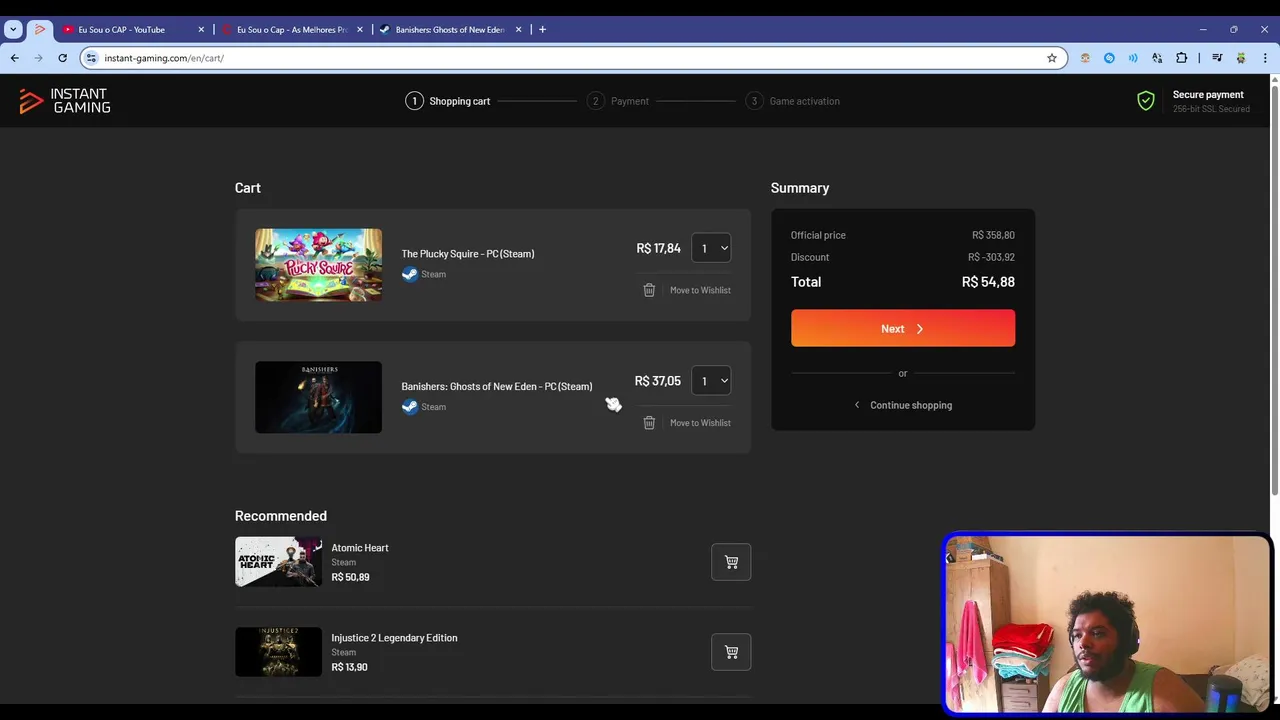Go back with browser back arrow
This screenshot has width=1280, height=720.
(x=14, y=58)
